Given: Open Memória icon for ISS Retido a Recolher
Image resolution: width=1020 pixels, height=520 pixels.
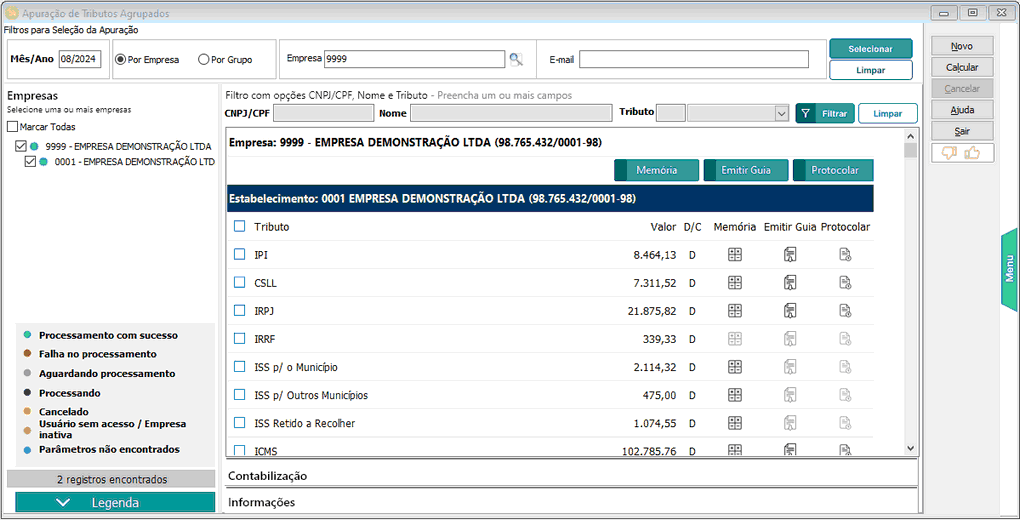Looking at the screenshot, I should tap(734, 422).
